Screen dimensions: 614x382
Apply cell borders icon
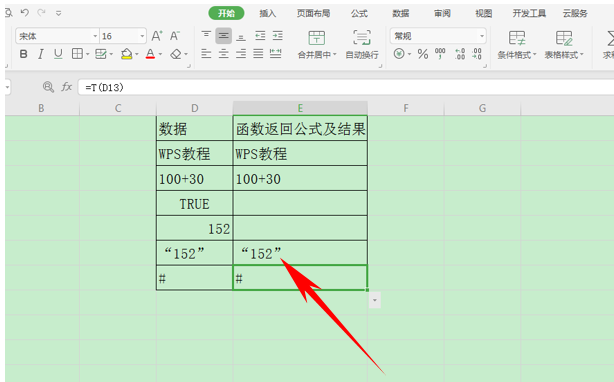pyautogui.click(x=77, y=54)
